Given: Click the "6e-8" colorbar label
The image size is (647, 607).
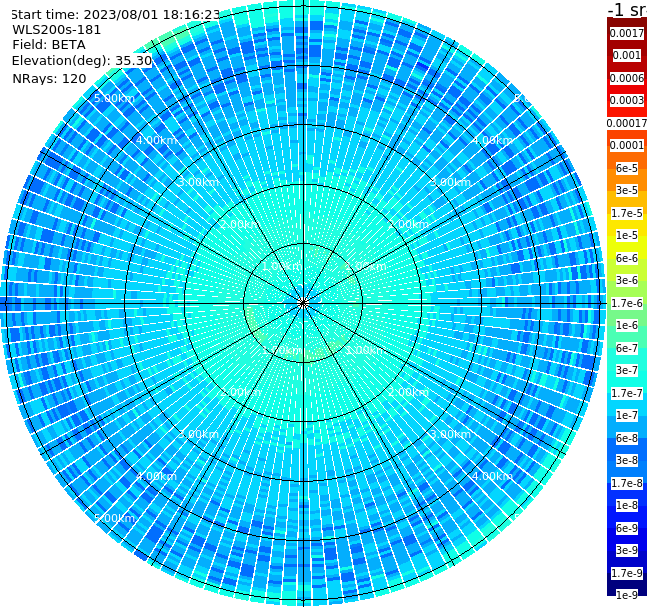Looking at the screenshot, I should point(627,438).
